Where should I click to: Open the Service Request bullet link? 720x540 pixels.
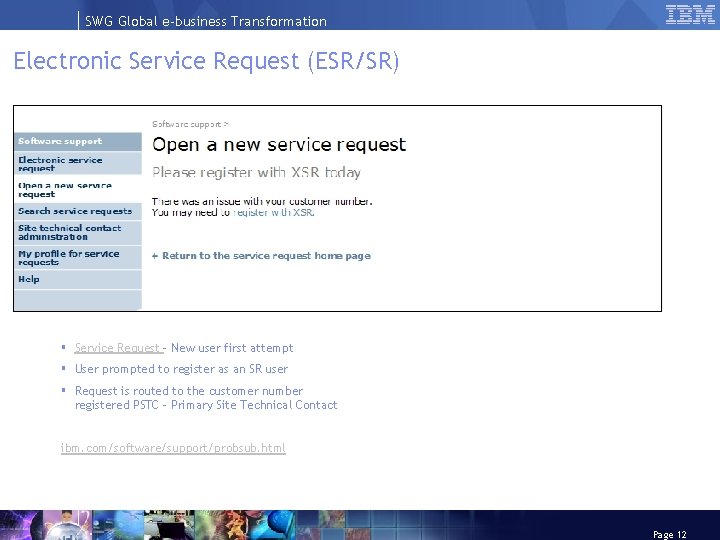tap(118, 348)
